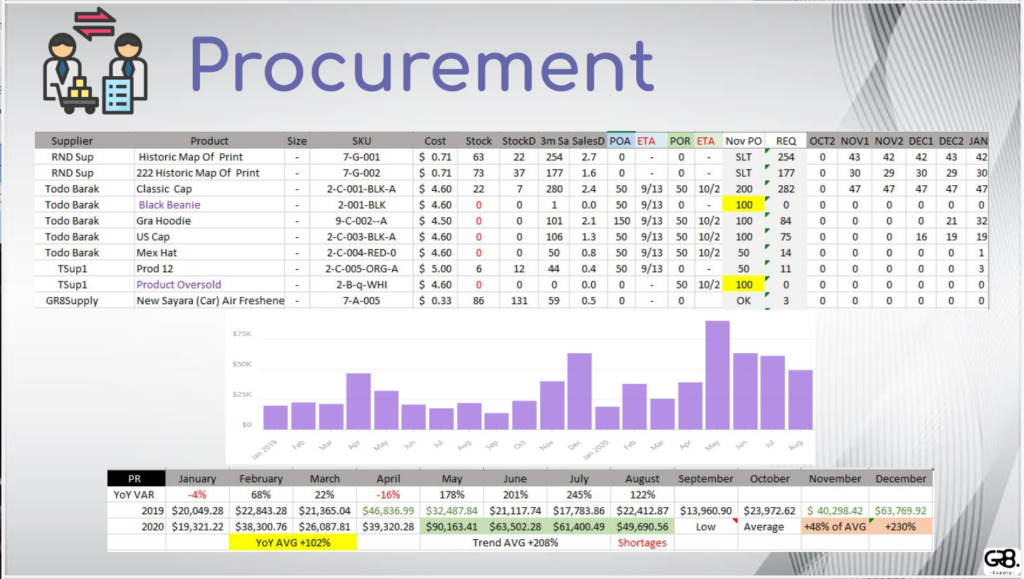Select the blue POA column header

(620, 141)
